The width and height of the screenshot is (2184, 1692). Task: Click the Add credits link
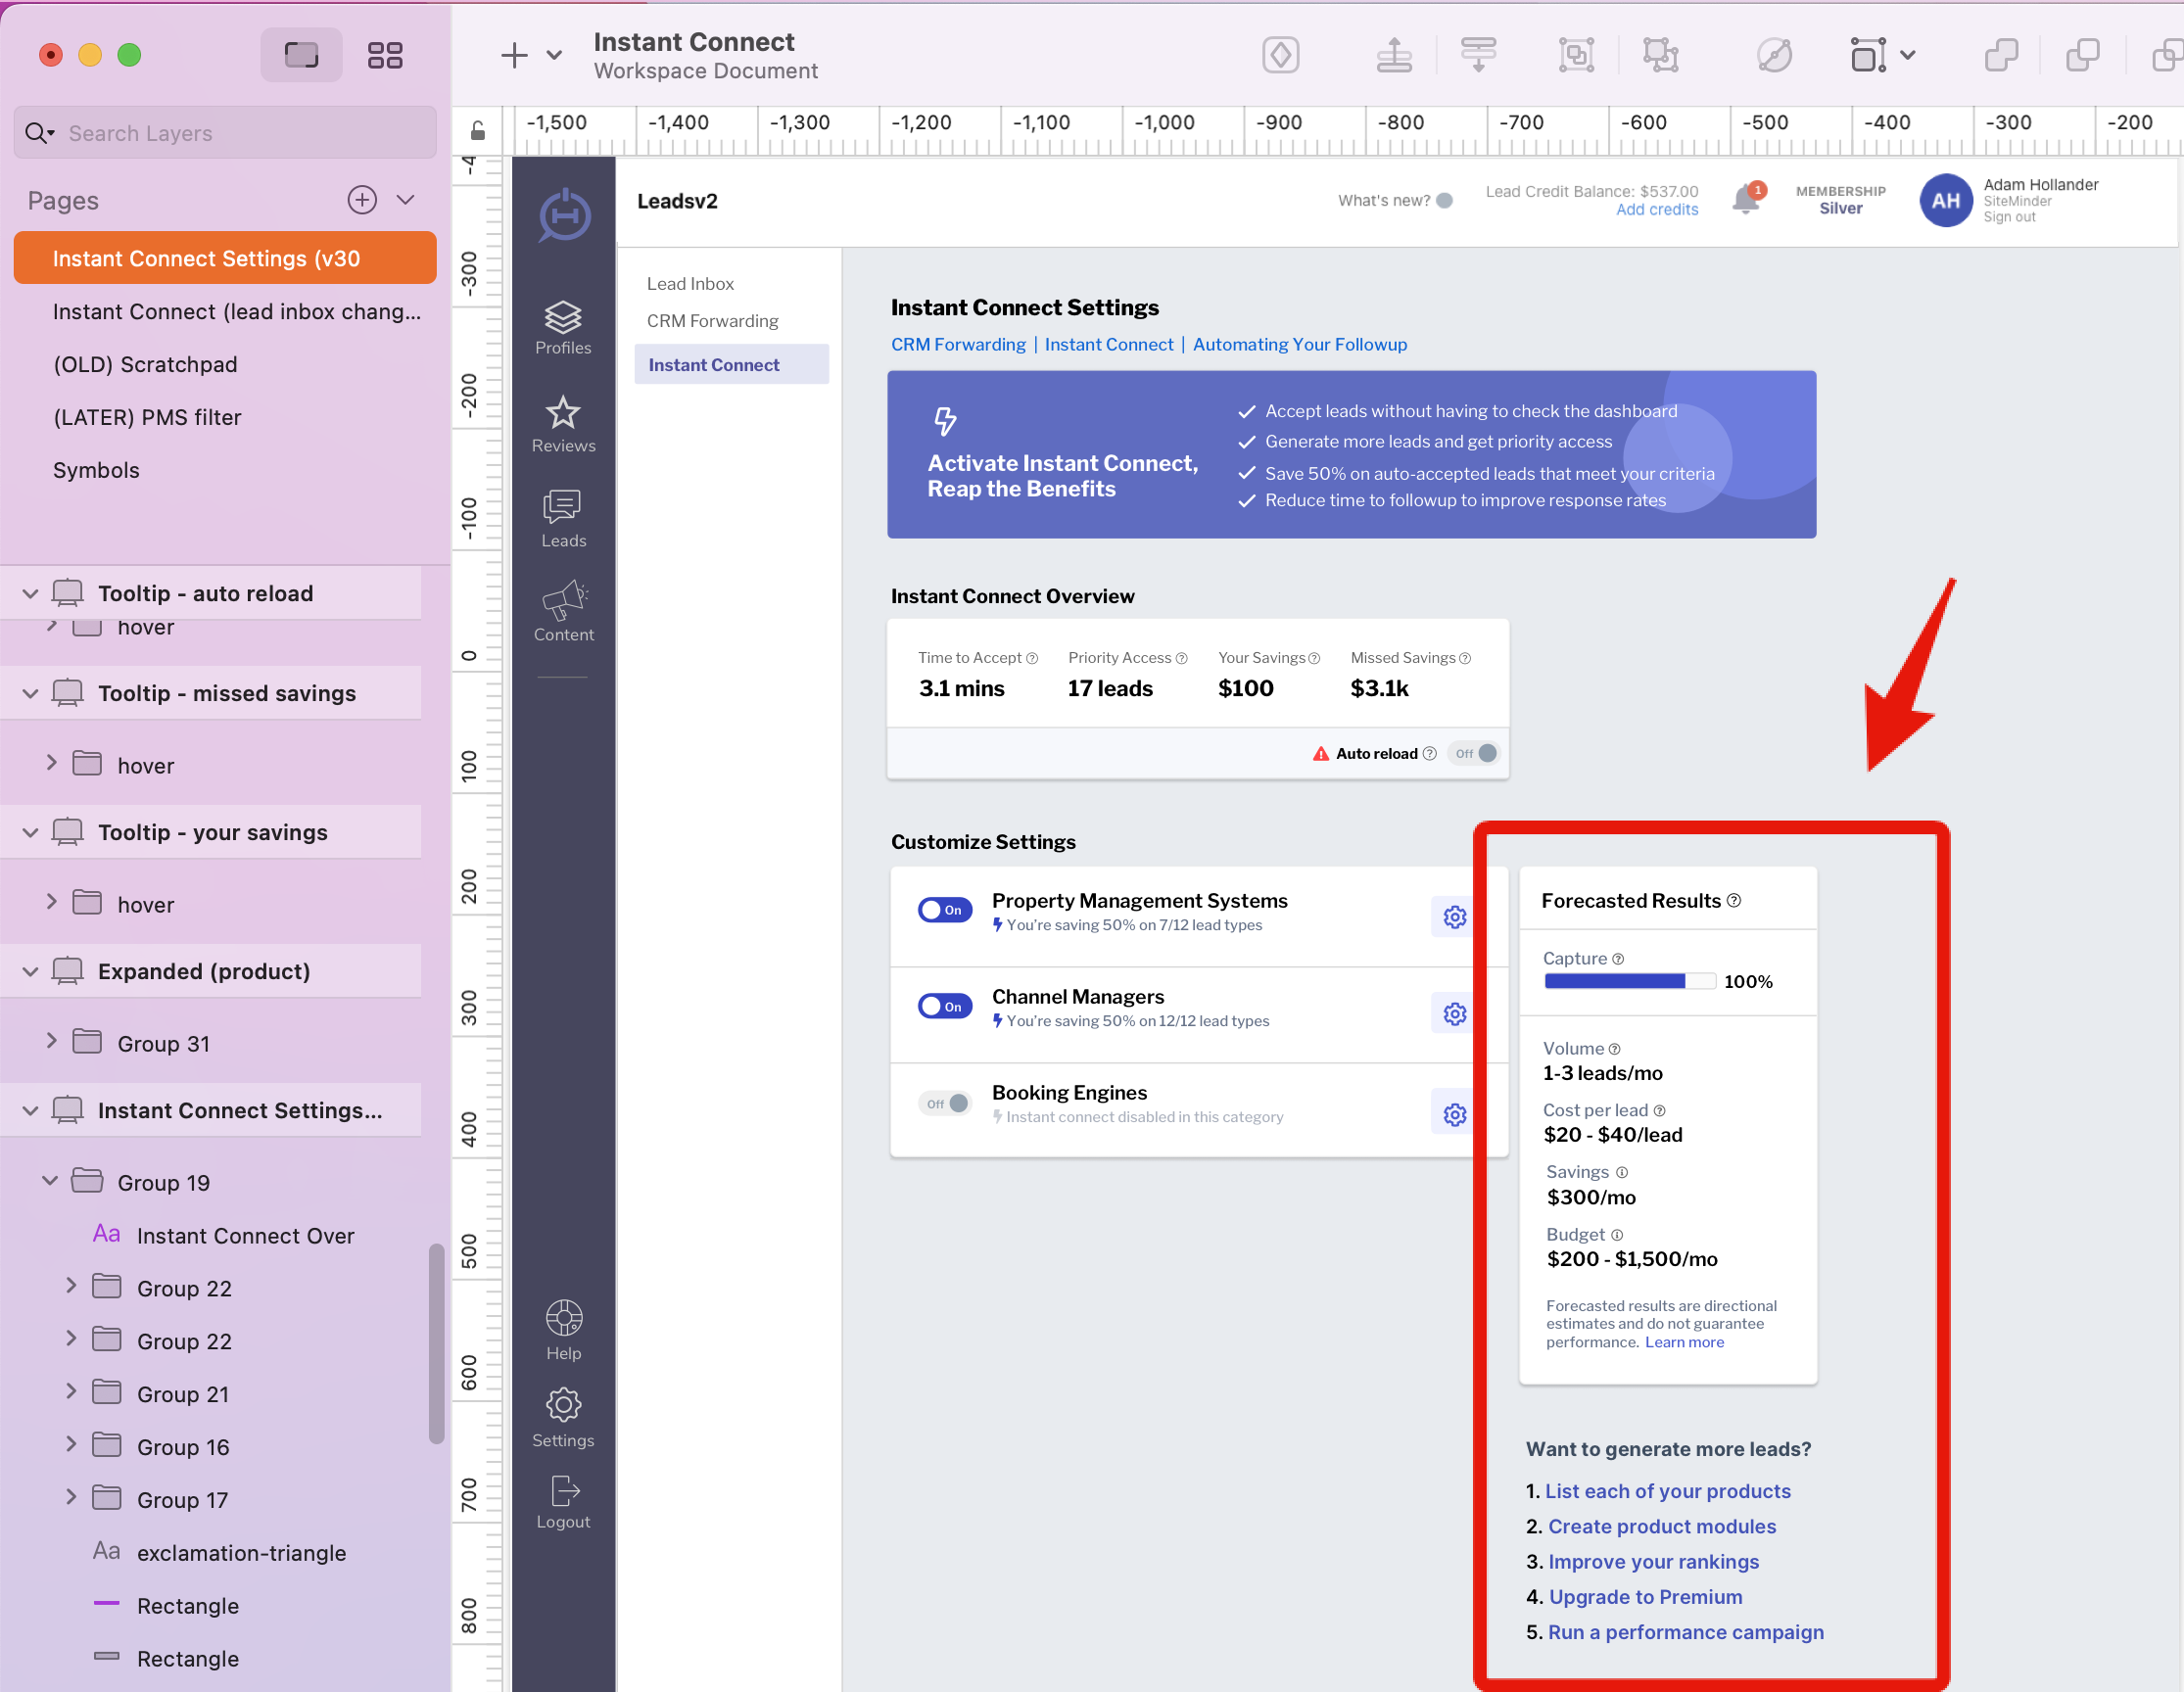1656,210
